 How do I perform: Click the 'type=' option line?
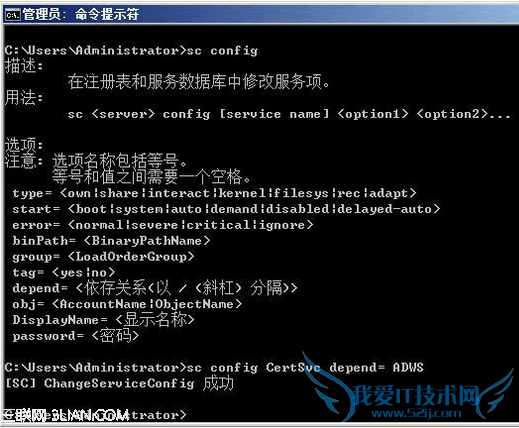point(214,193)
